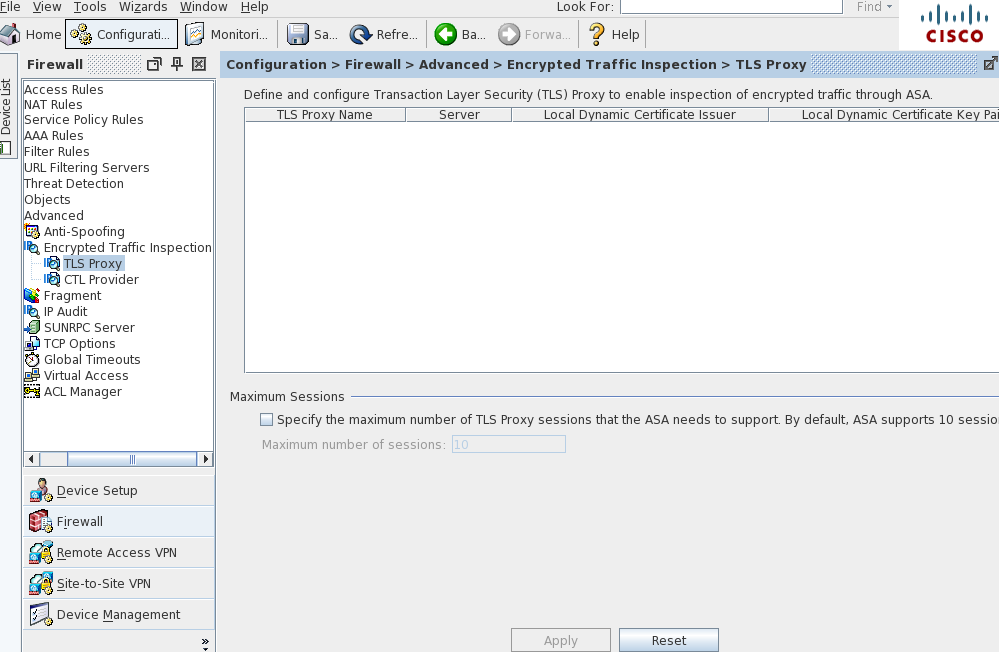This screenshot has height=652, width=999.
Task: Click the Home toolbar icon
Action: pos(10,34)
